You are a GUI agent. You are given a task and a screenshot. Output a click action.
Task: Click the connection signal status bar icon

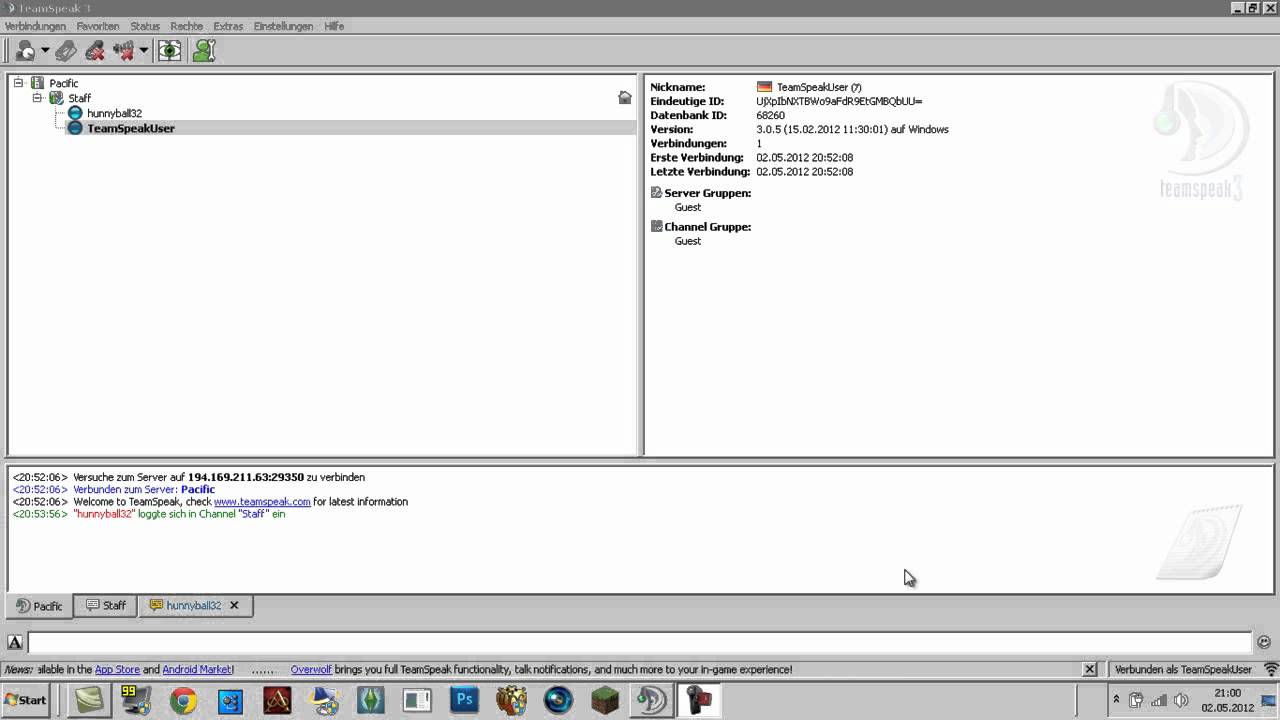point(1271,669)
